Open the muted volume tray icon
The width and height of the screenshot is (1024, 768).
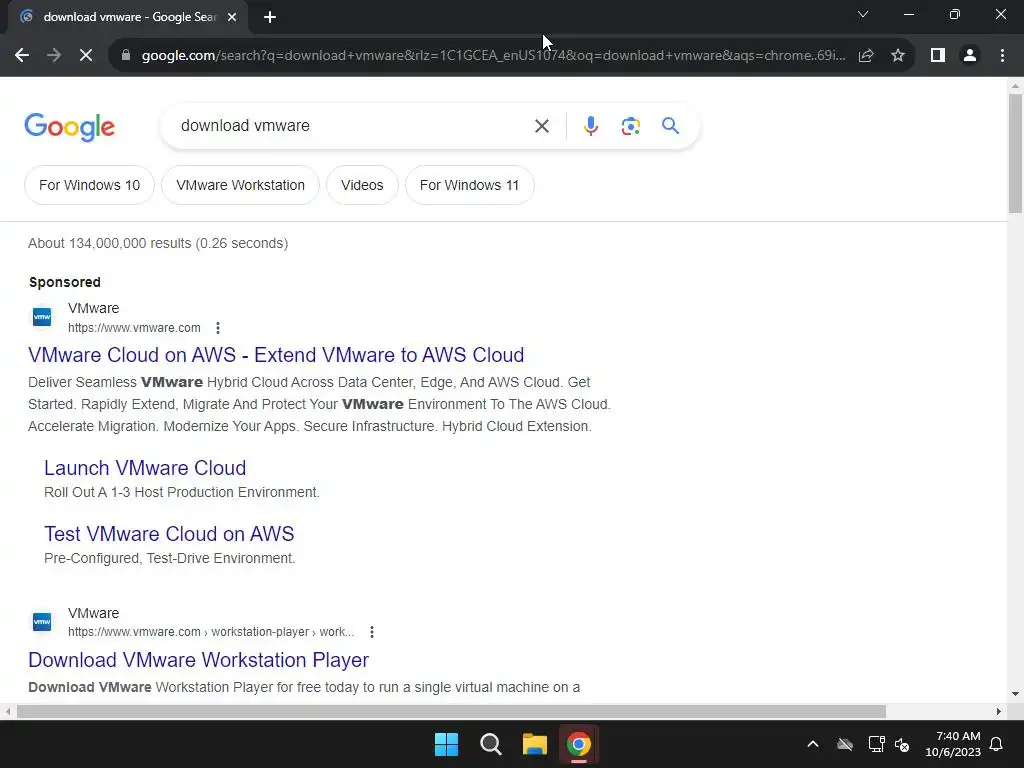pyautogui.click(x=902, y=744)
